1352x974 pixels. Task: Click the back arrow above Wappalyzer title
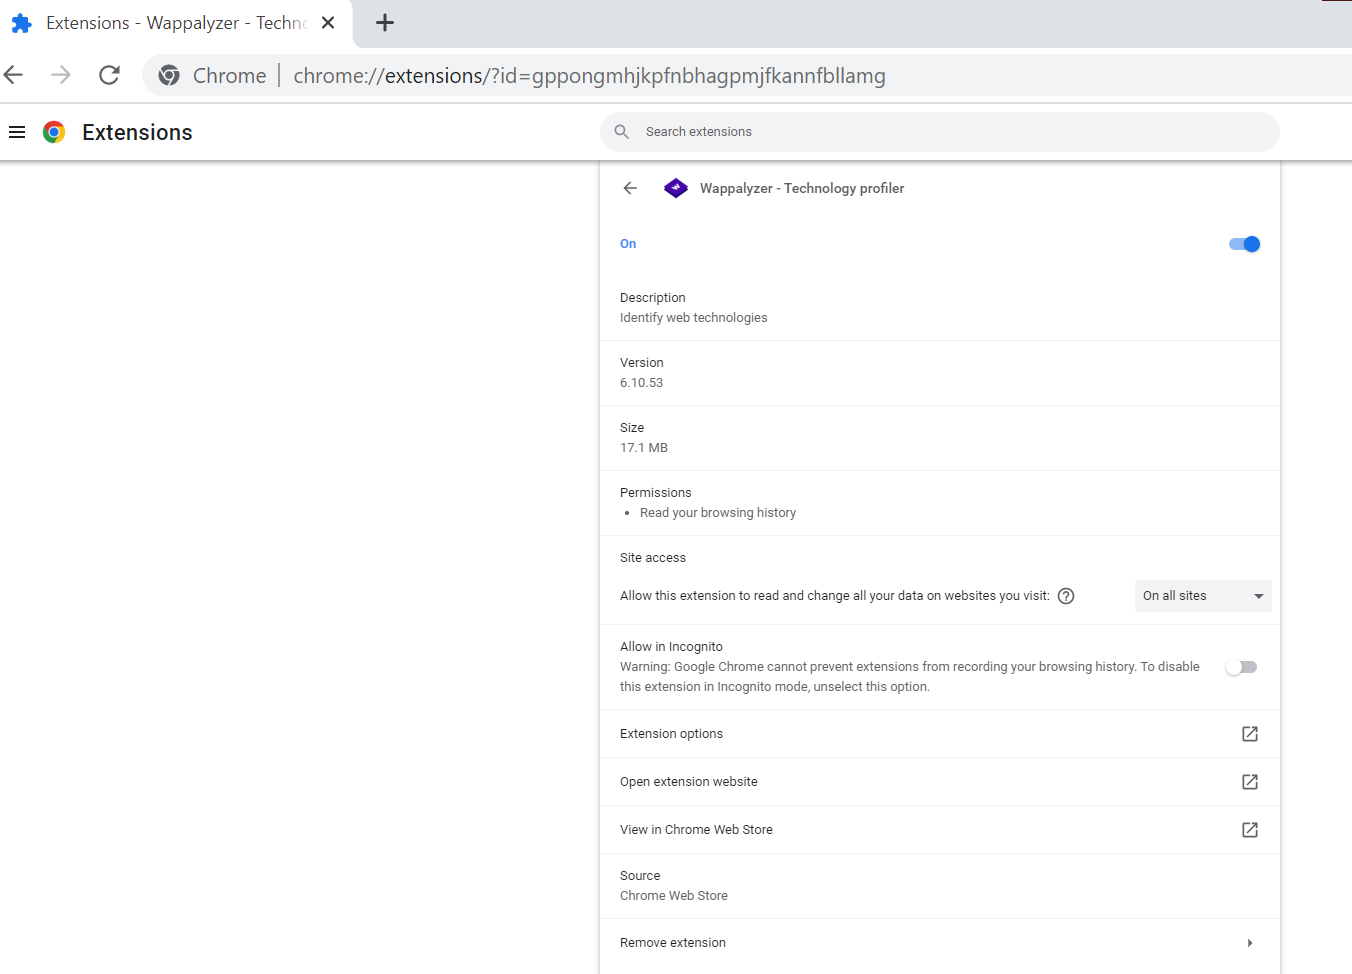[x=629, y=188]
